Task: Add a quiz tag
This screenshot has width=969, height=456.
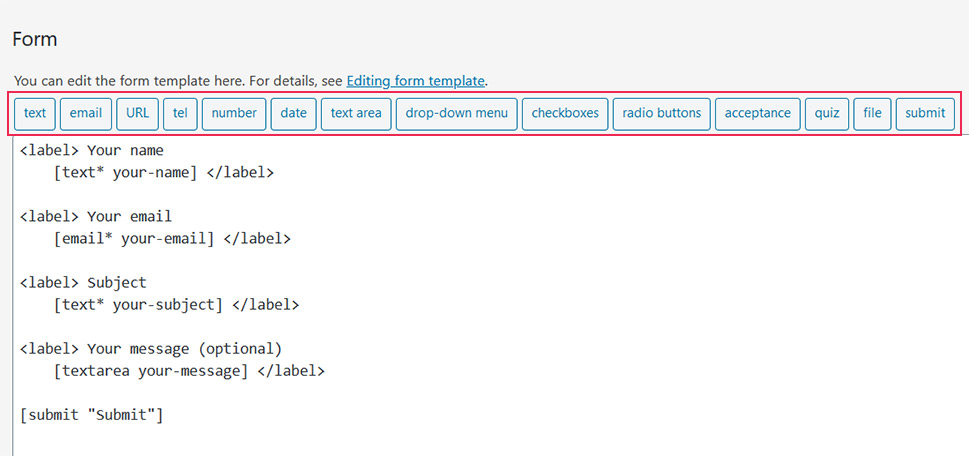Action: point(827,113)
